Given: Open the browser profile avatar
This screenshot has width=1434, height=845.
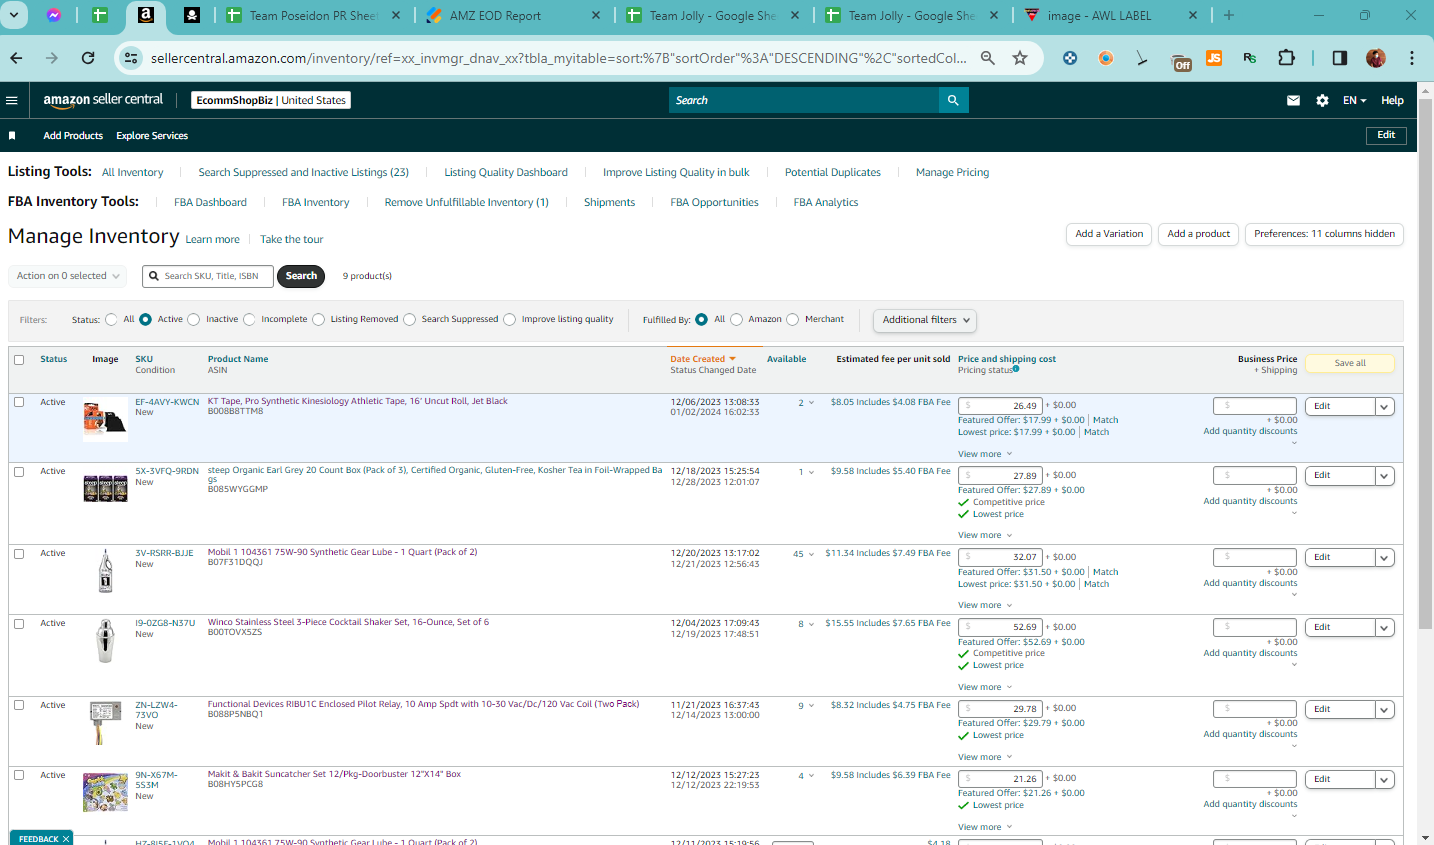Looking at the screenshot, I should (x=1376, y=58).
